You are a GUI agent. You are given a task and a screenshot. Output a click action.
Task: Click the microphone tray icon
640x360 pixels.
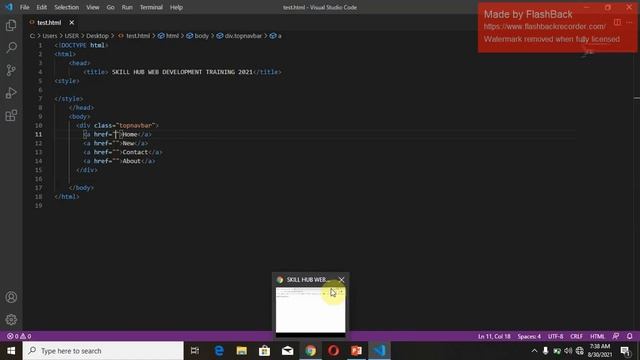coord(545,351)
